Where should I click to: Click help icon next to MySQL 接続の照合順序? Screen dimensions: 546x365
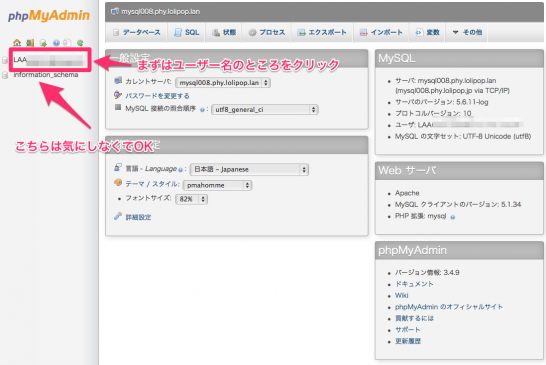coord(202,110)
